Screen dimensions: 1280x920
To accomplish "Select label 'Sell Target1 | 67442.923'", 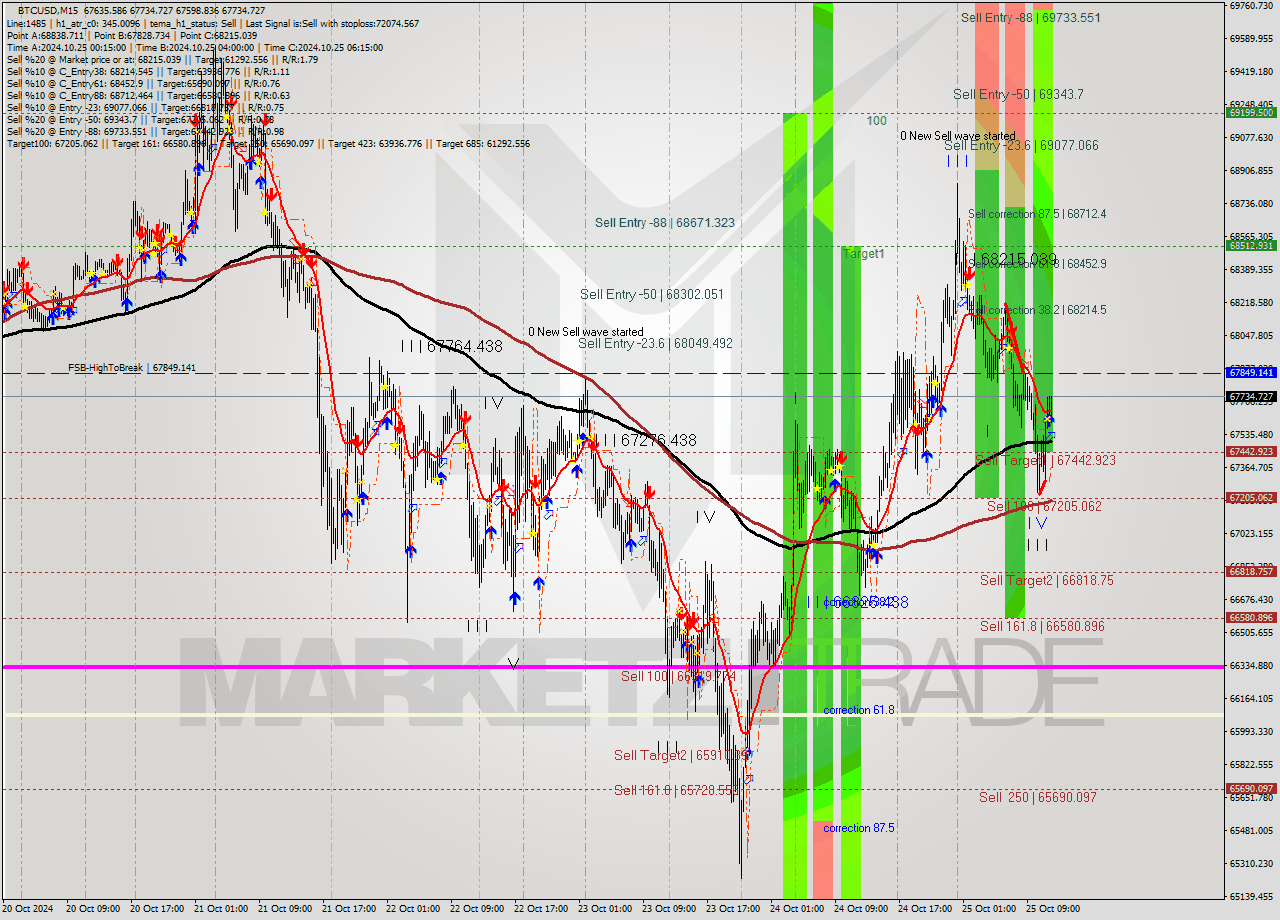I will (1045, 460).
